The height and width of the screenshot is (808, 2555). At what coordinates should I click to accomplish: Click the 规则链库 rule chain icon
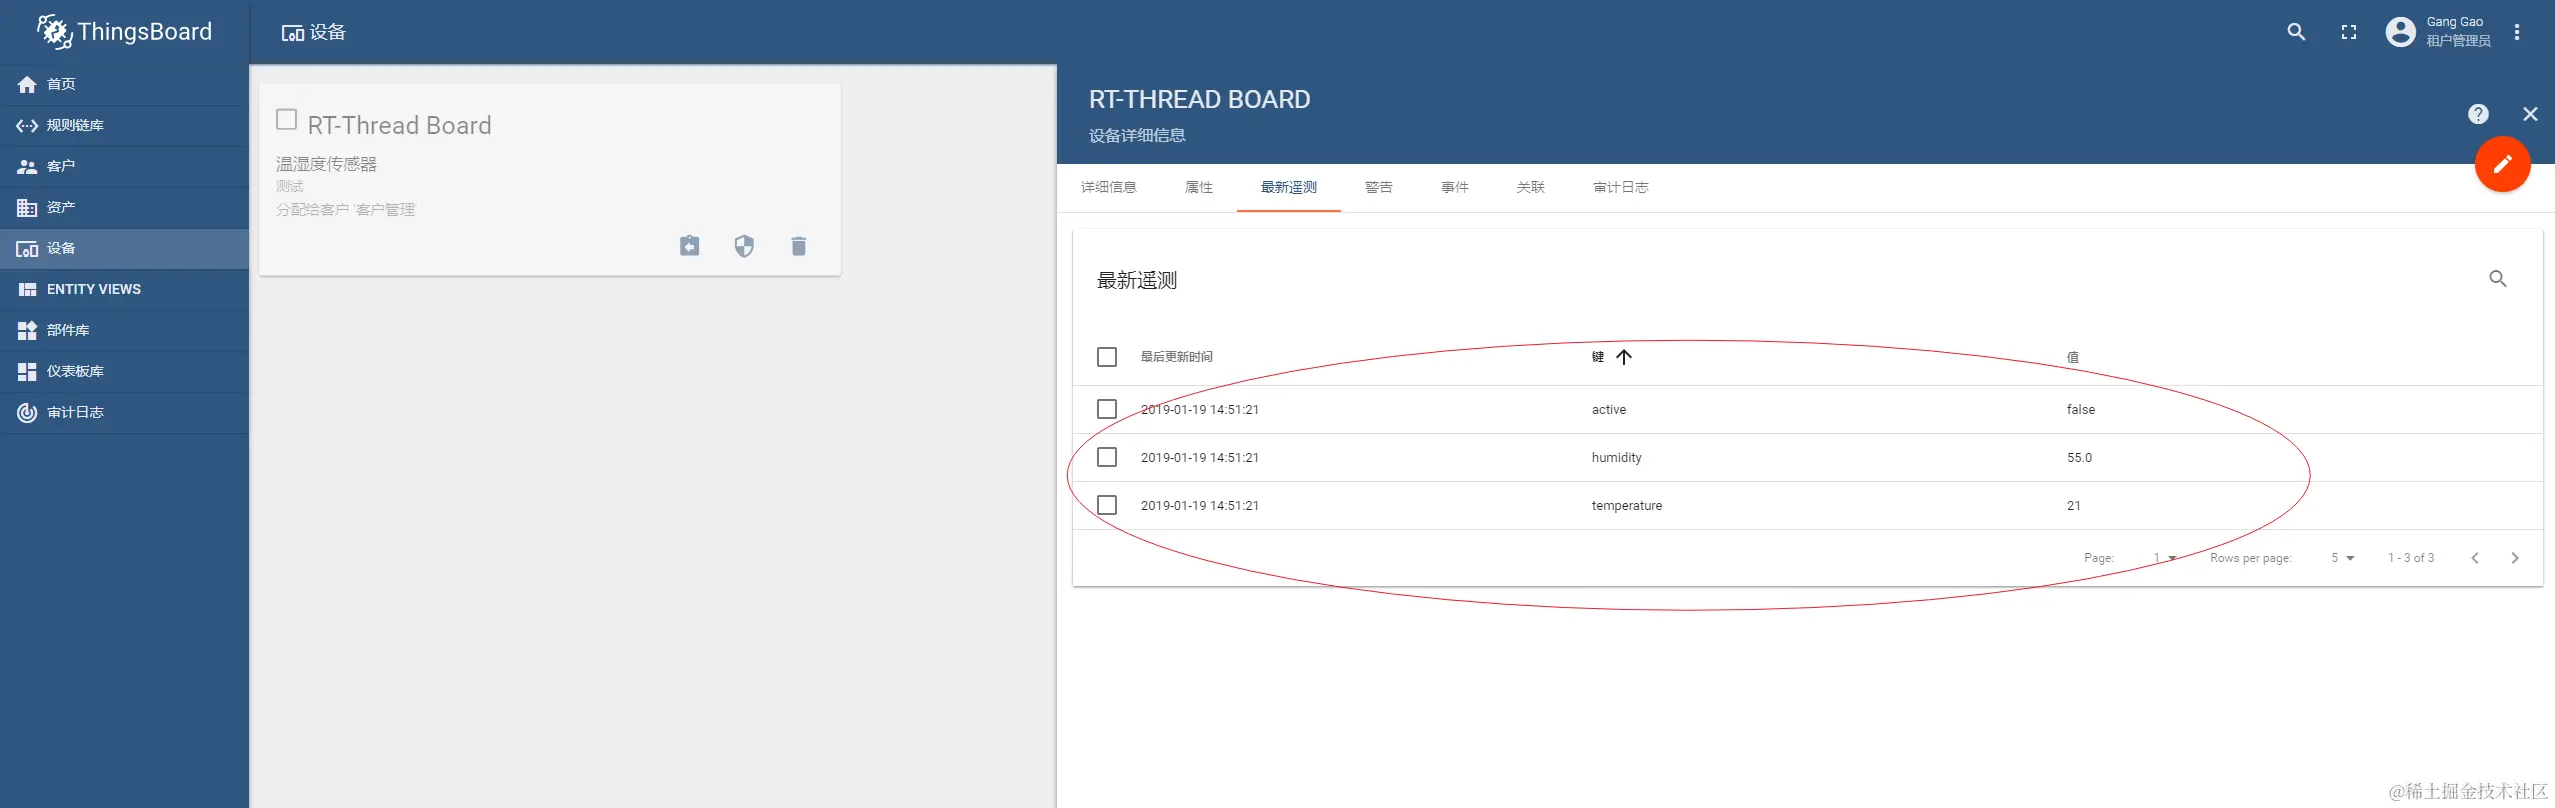[27, 125]
